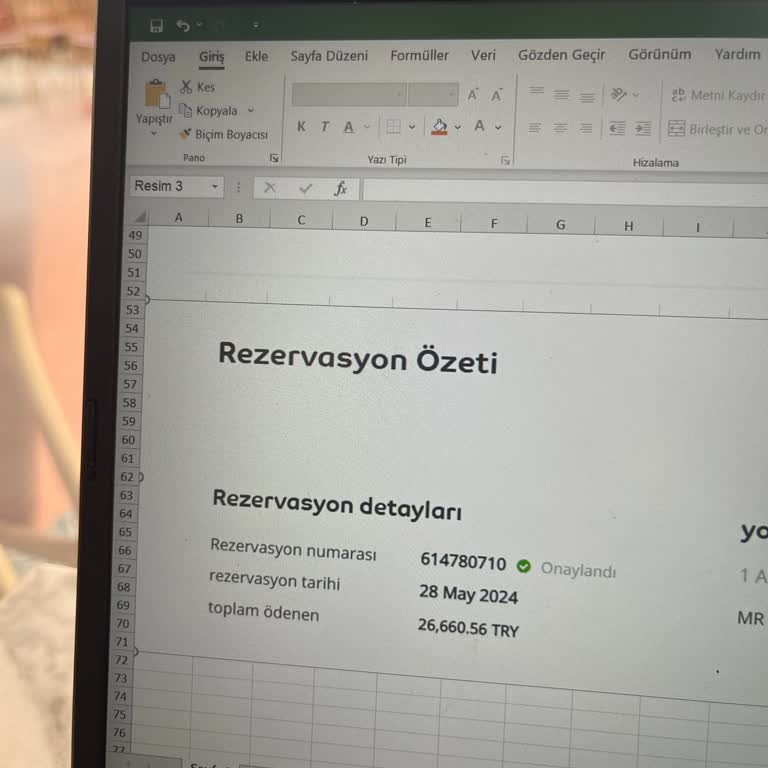Open the Pano dialog launcher
The width and height of the screenshot is (768, 768).
point(274,158)
